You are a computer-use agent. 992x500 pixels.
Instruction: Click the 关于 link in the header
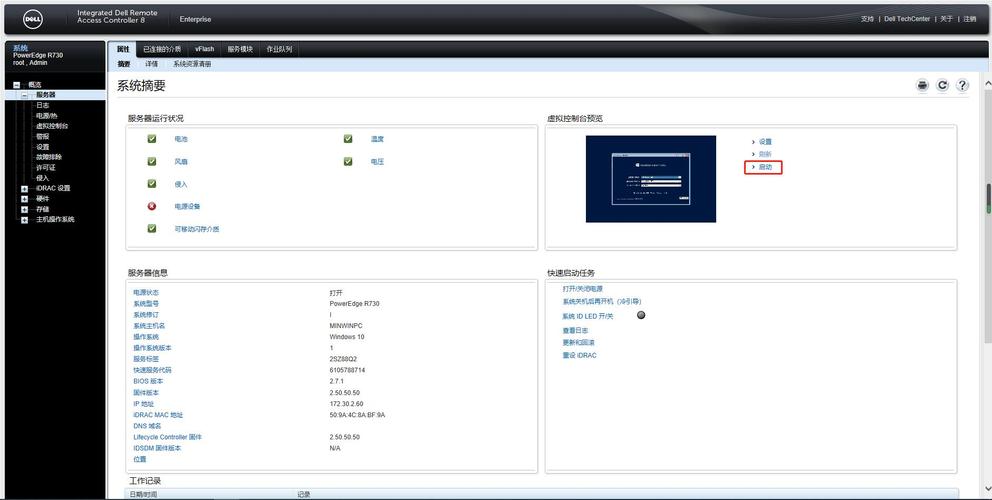[946, 19]
